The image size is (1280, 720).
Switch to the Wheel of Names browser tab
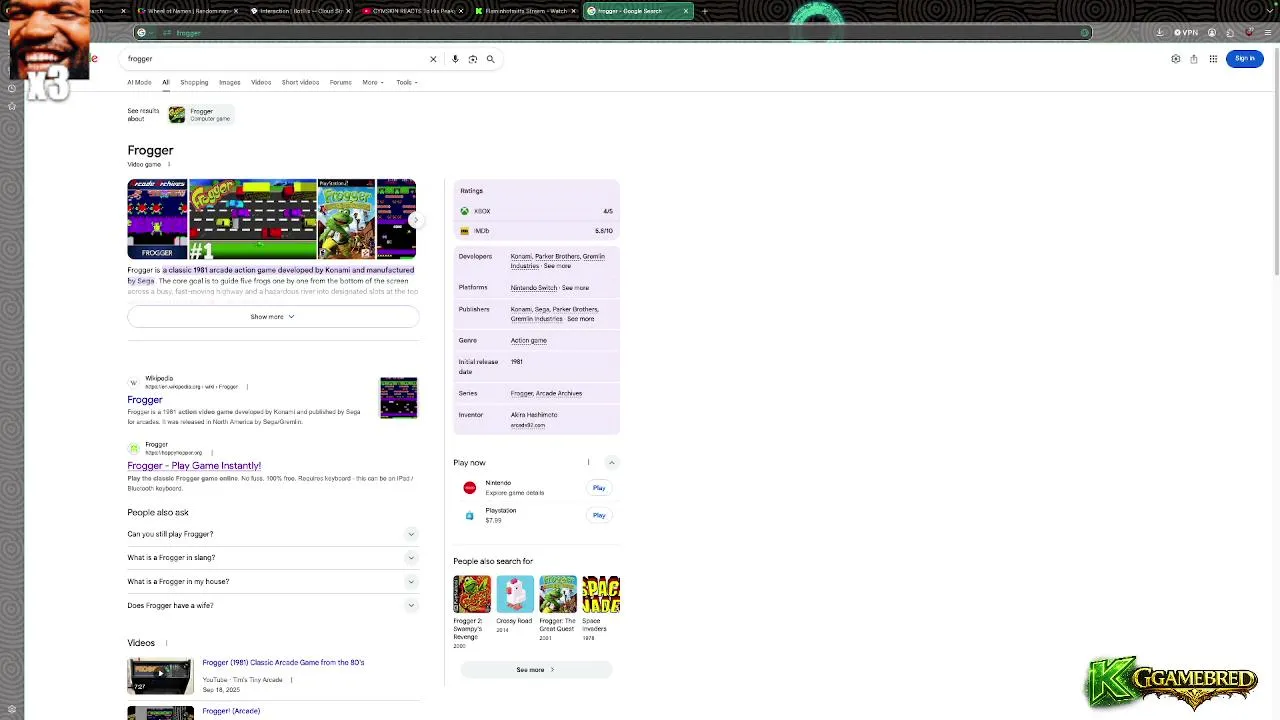pos(187,11)
